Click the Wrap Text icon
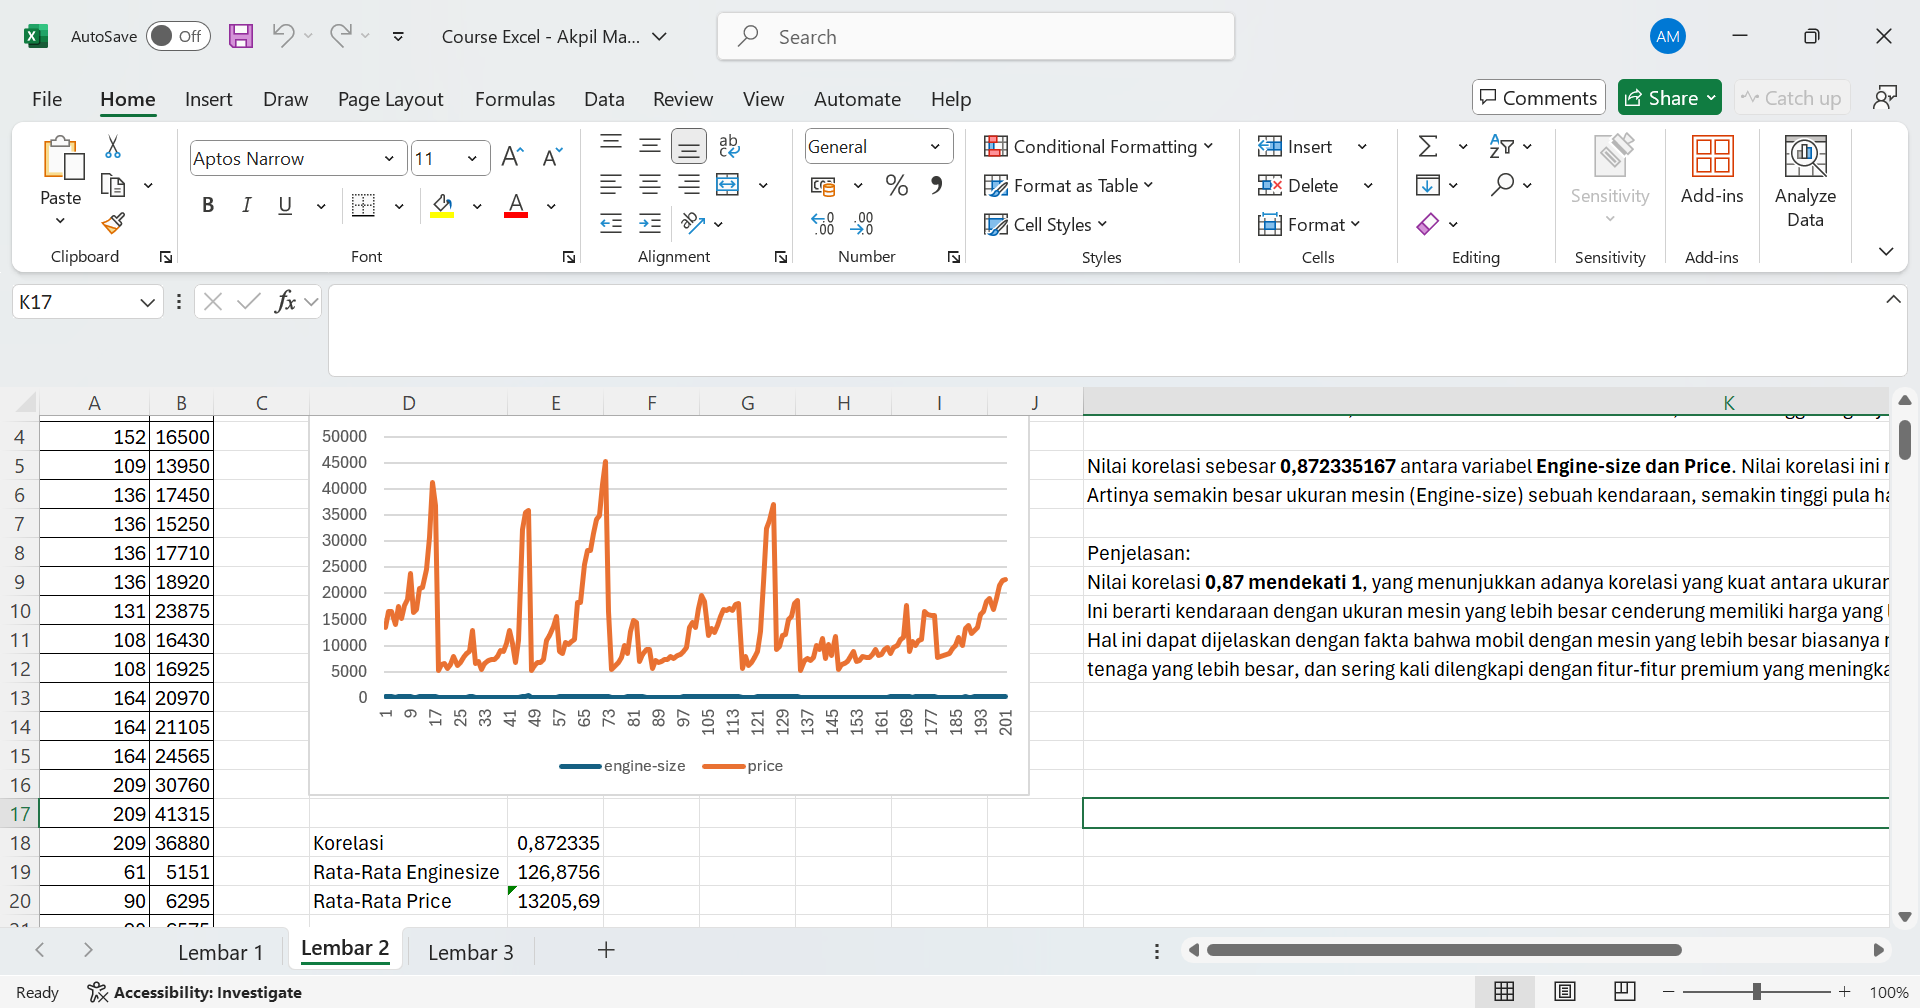The image size is (1920, 1008). pos(729,146)
